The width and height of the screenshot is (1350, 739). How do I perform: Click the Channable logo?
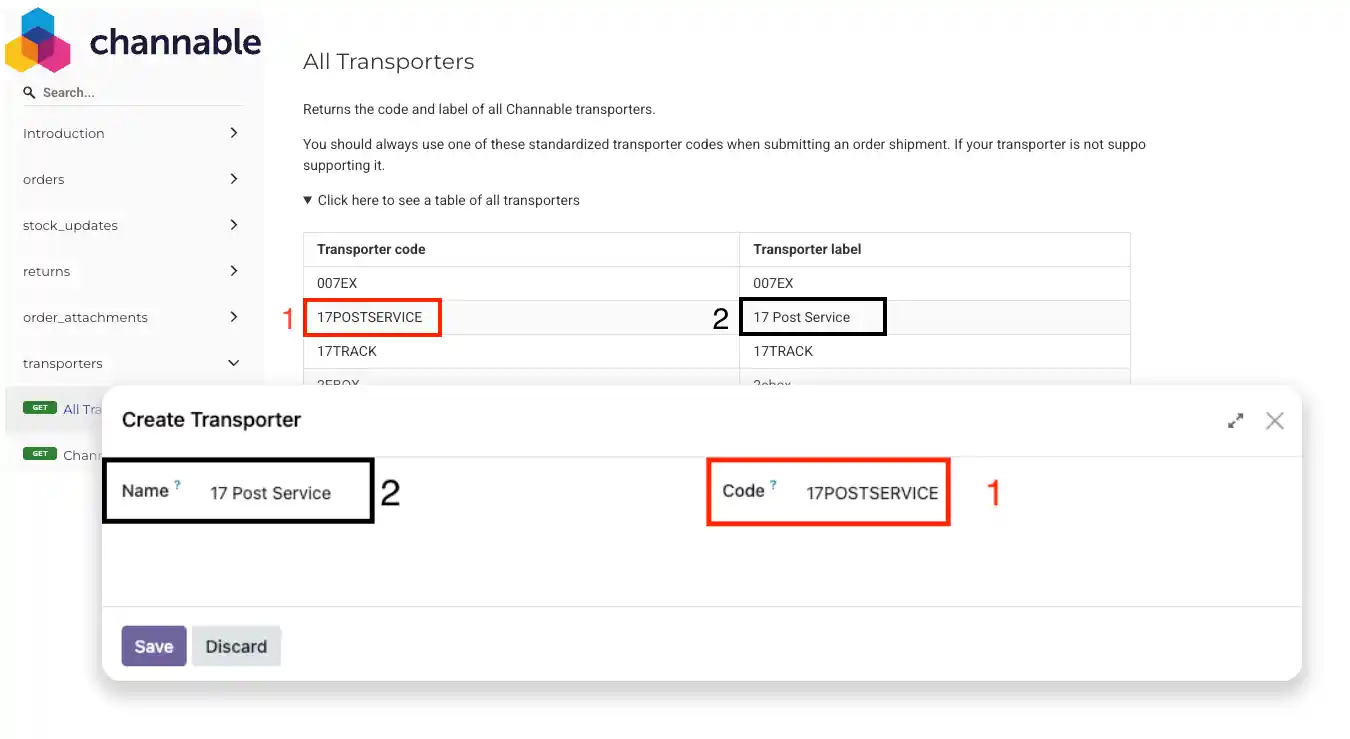click(x=133, y=41)
